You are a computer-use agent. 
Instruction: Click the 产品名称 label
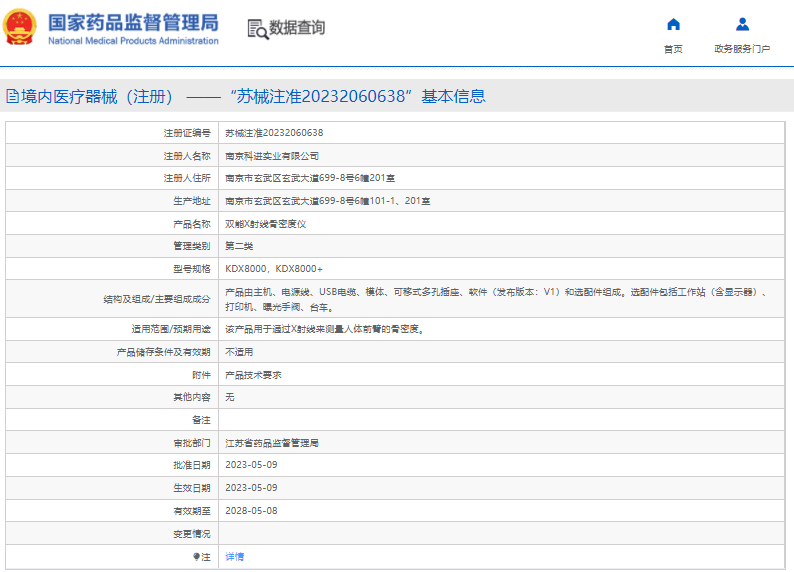coord(191,224)
